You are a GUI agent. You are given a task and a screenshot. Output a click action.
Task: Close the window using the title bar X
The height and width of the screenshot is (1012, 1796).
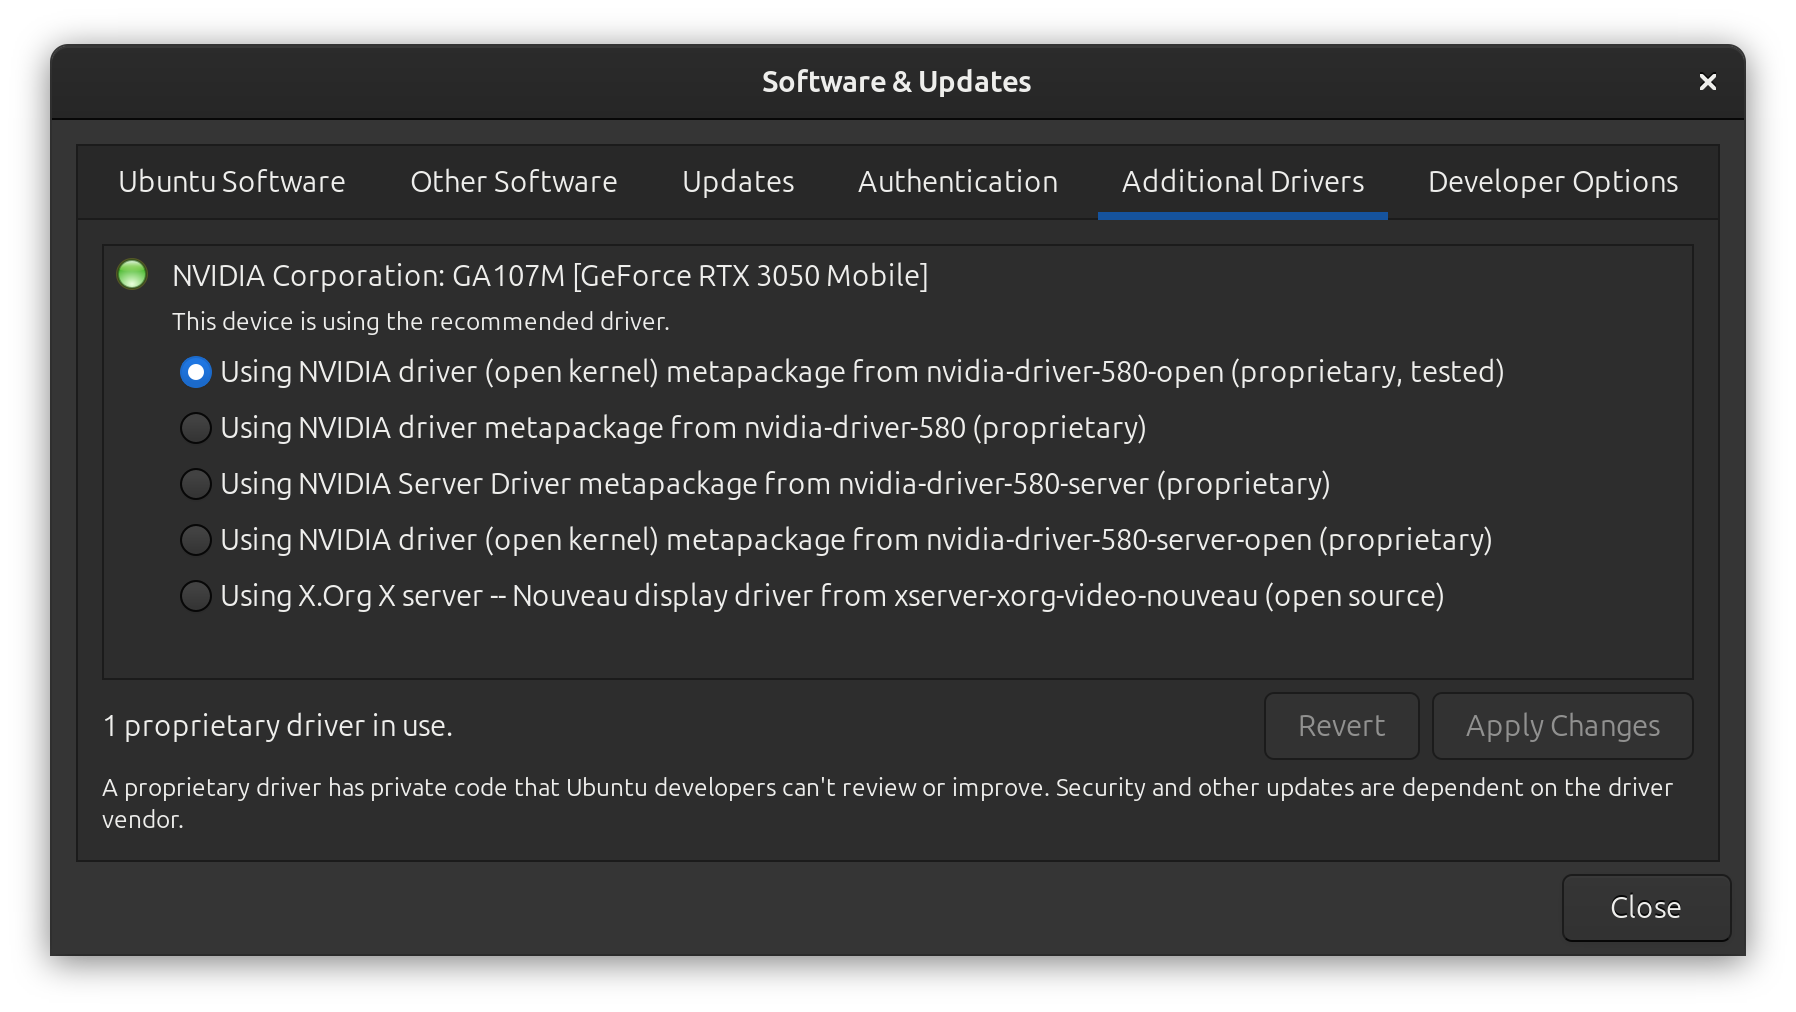tap(1707, 82)
